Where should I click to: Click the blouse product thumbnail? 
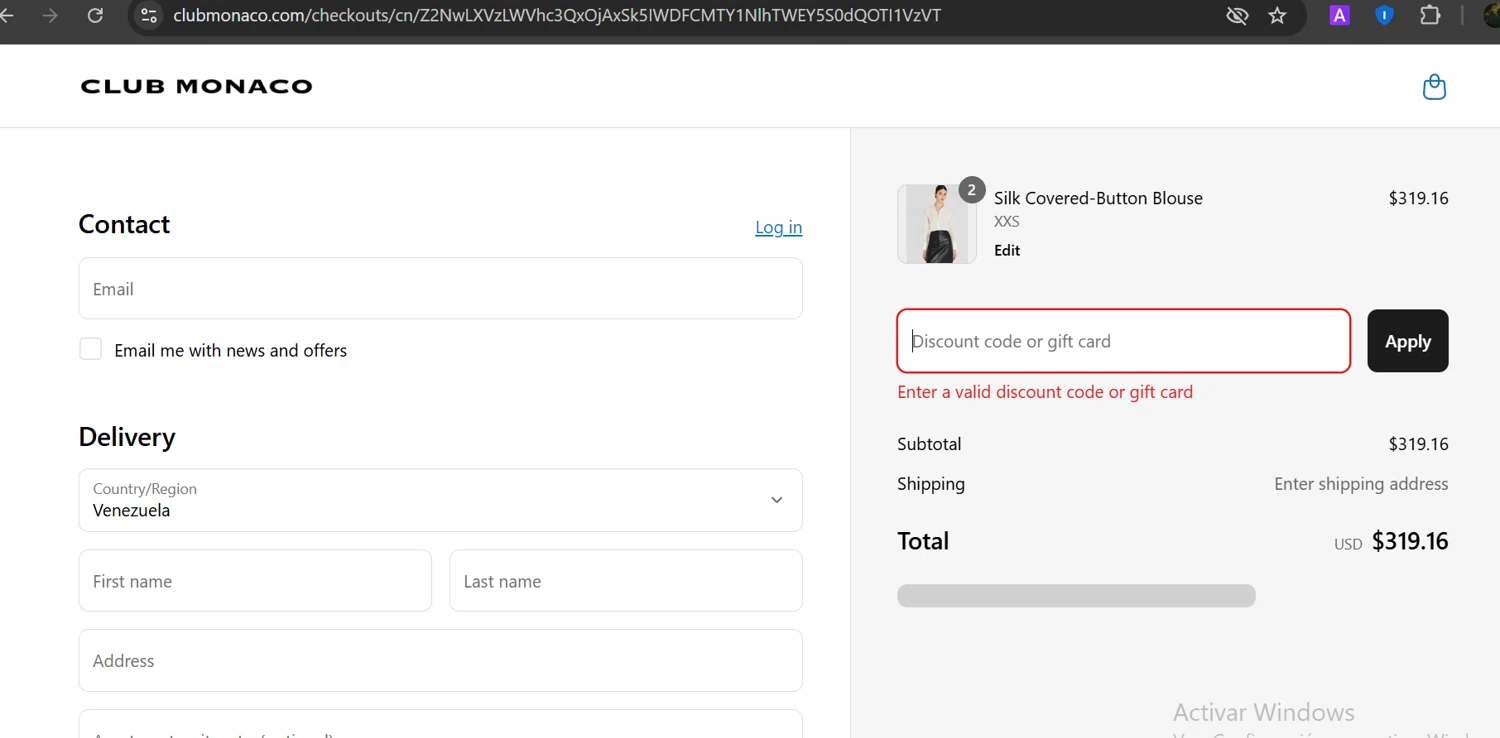[937, 224]
